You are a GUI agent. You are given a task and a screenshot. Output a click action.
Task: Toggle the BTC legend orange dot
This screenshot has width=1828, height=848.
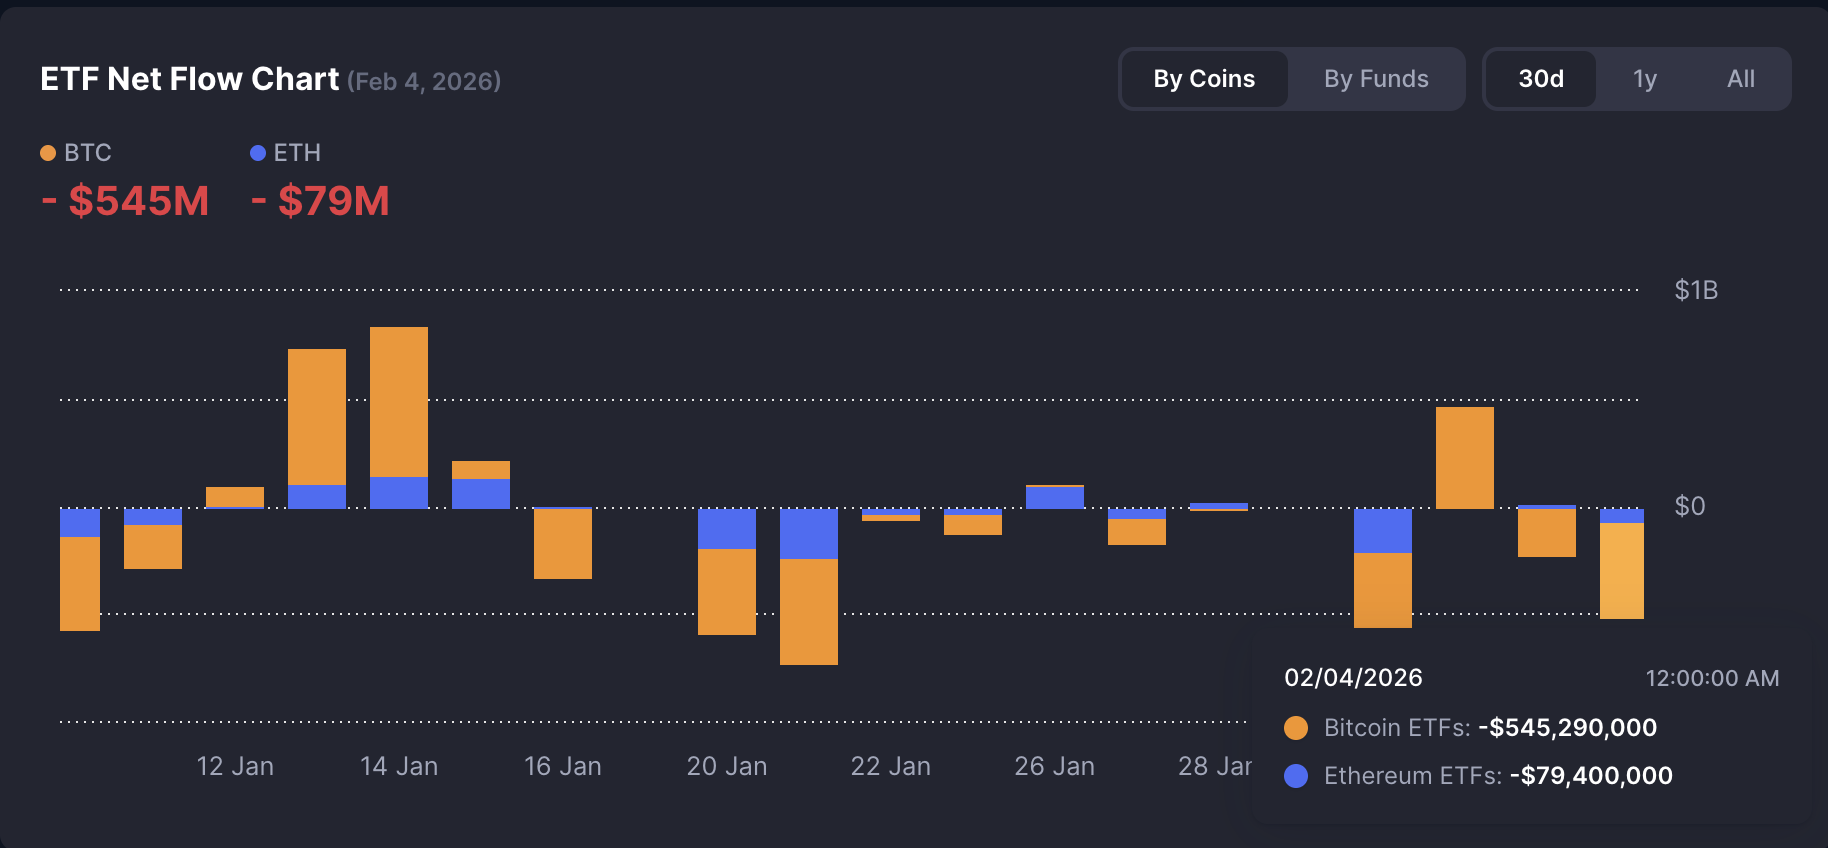tap(48, 153)
